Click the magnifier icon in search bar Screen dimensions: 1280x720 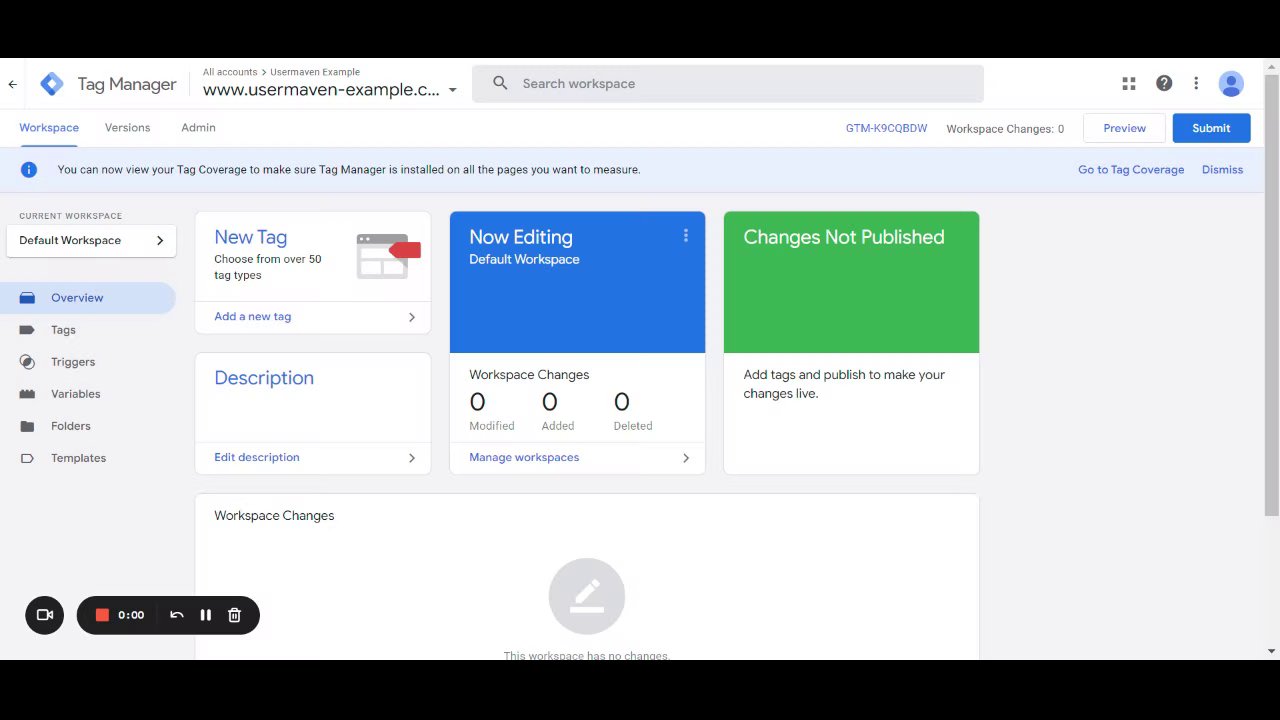(500, 84)
